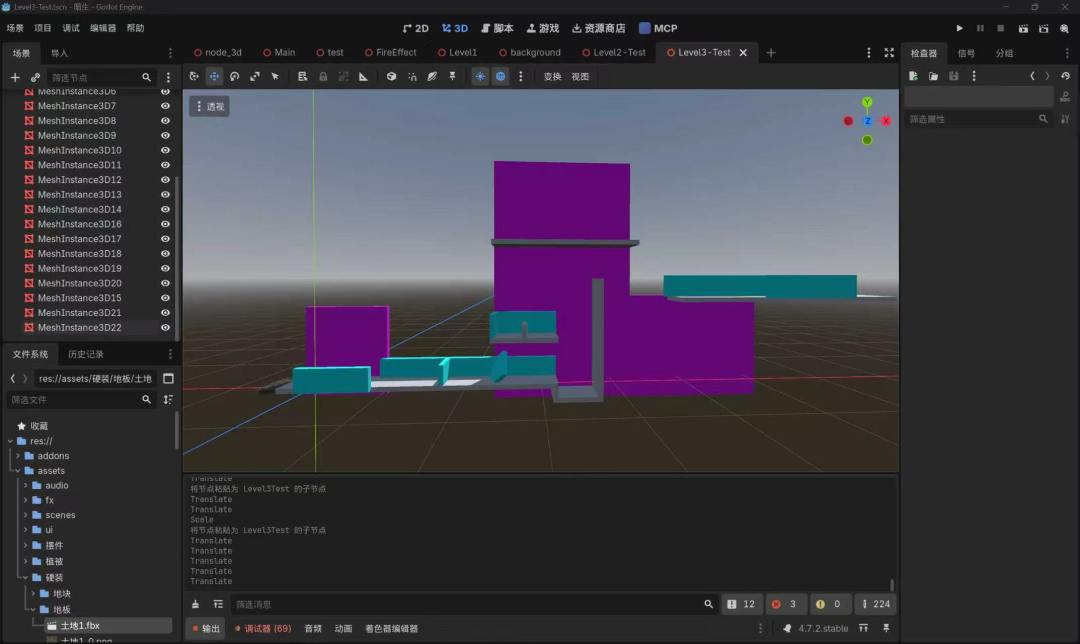
Task: Toggle visibility of MeshInstance3D10
Action: pyautogui.click(x=165, y=150)
